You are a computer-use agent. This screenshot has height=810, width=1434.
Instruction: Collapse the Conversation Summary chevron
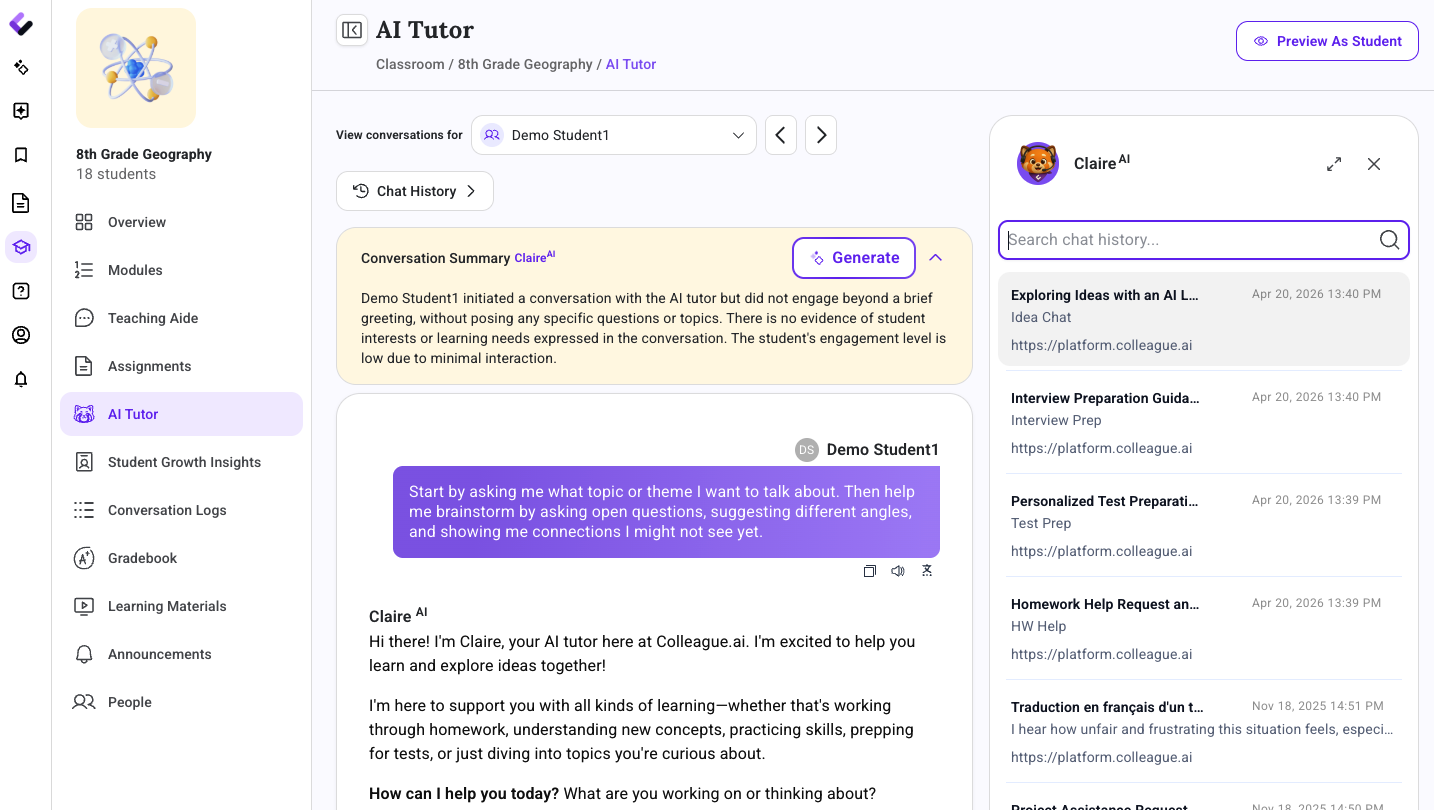pyautogui.click(x=936, y=258)
